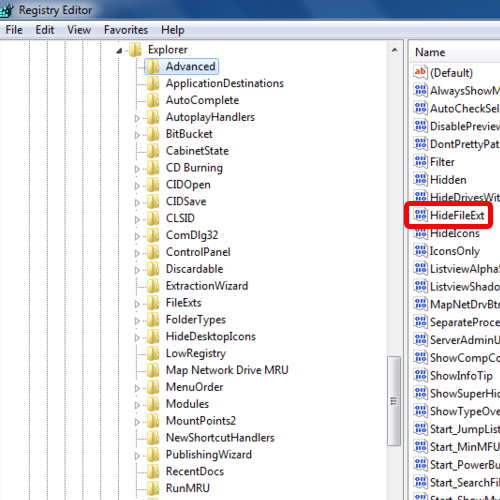
Task: Click the AlwaysShowM DWORD value icon
Action: [x=420, y=90]
